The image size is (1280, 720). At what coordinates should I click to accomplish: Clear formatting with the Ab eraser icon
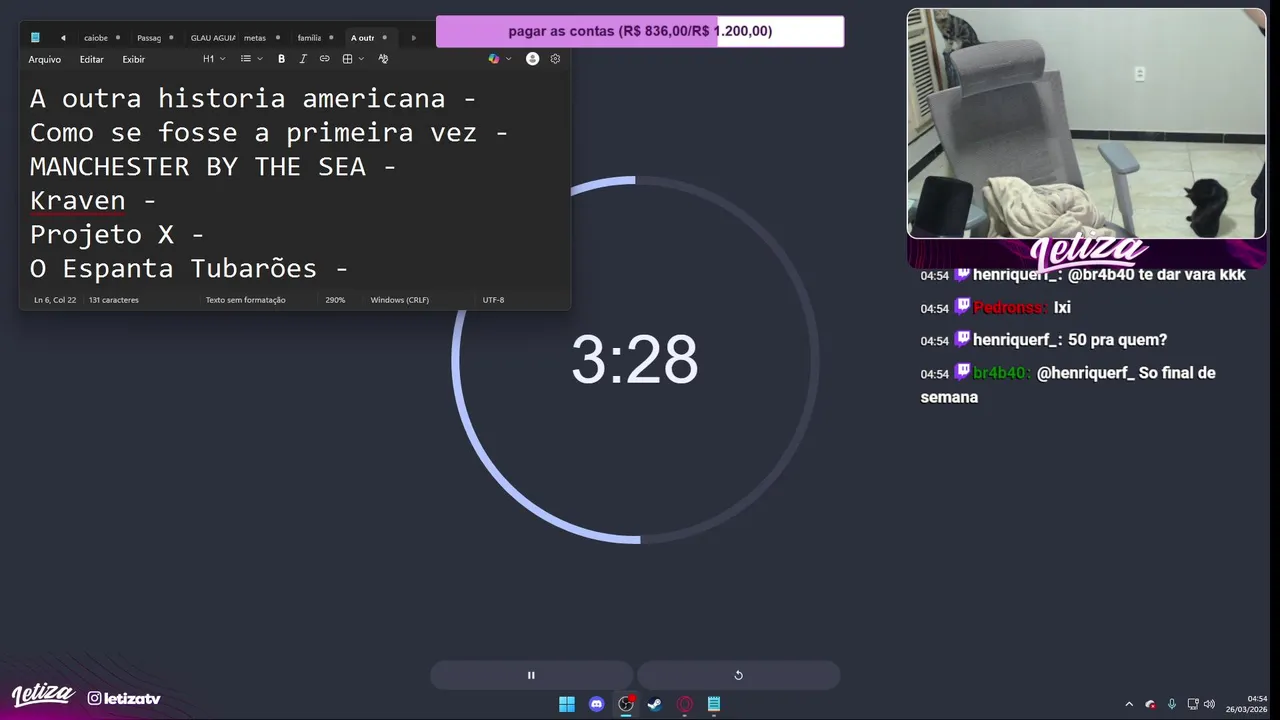383,59
